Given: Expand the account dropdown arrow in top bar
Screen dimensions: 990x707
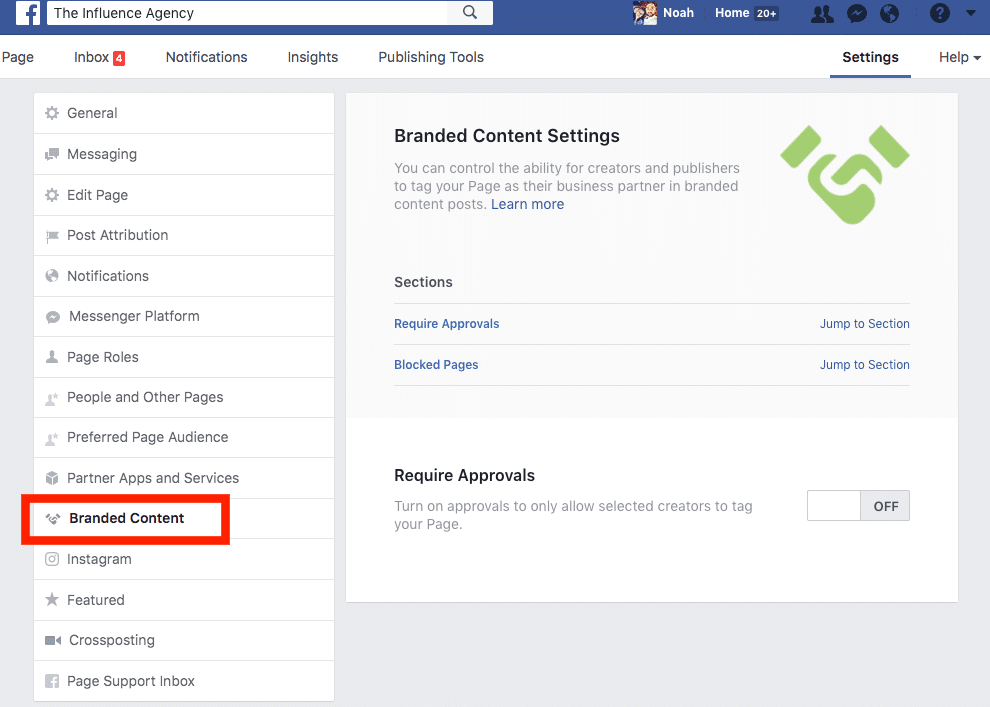Looking at the screenshot, I should coord(971,13).
